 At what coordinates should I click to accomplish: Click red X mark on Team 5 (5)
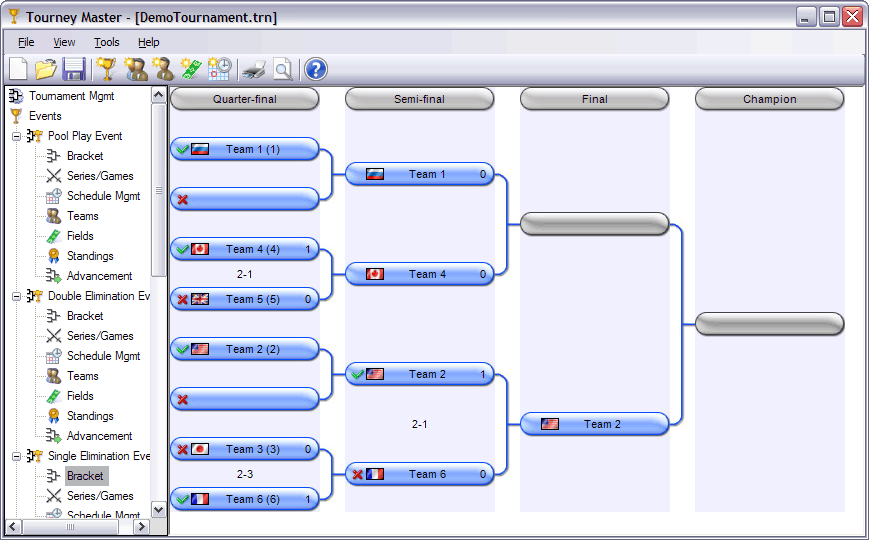[182, 299]
